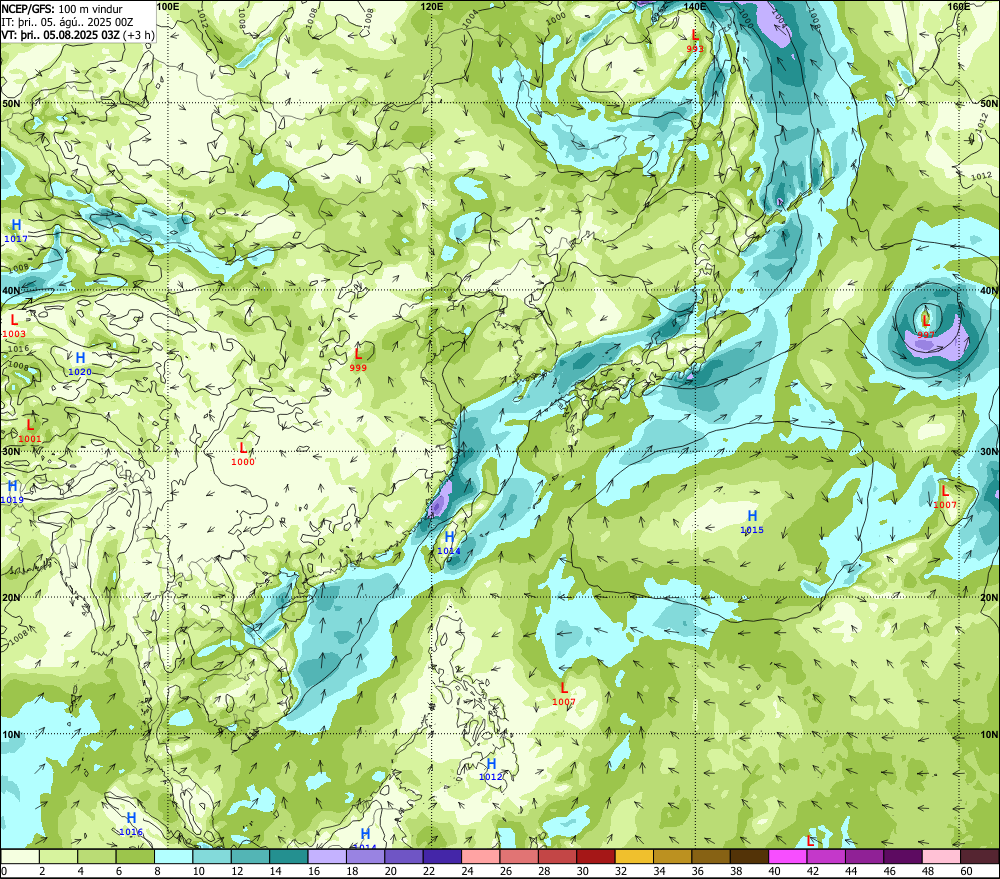Click the legend value 48
Image resolution: width=1000 pixels, height=879 pixels.
(x=928, y=871)
